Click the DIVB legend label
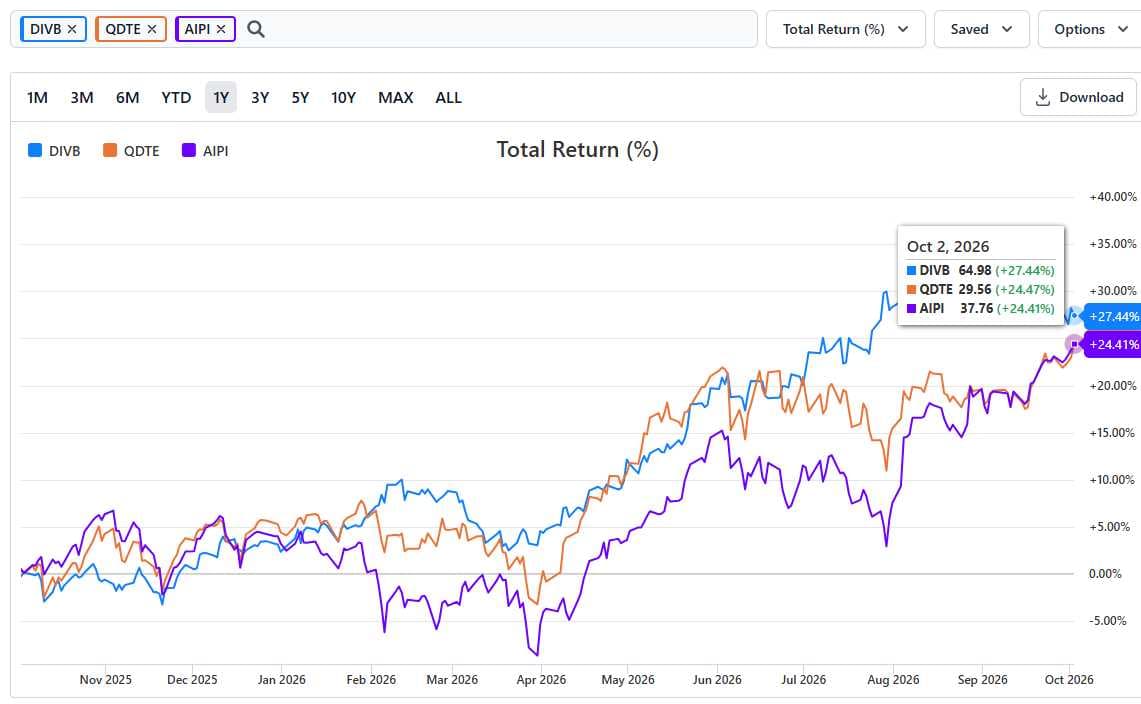The width and height of the screenshot is (1141, 704). tap(65, 151)
